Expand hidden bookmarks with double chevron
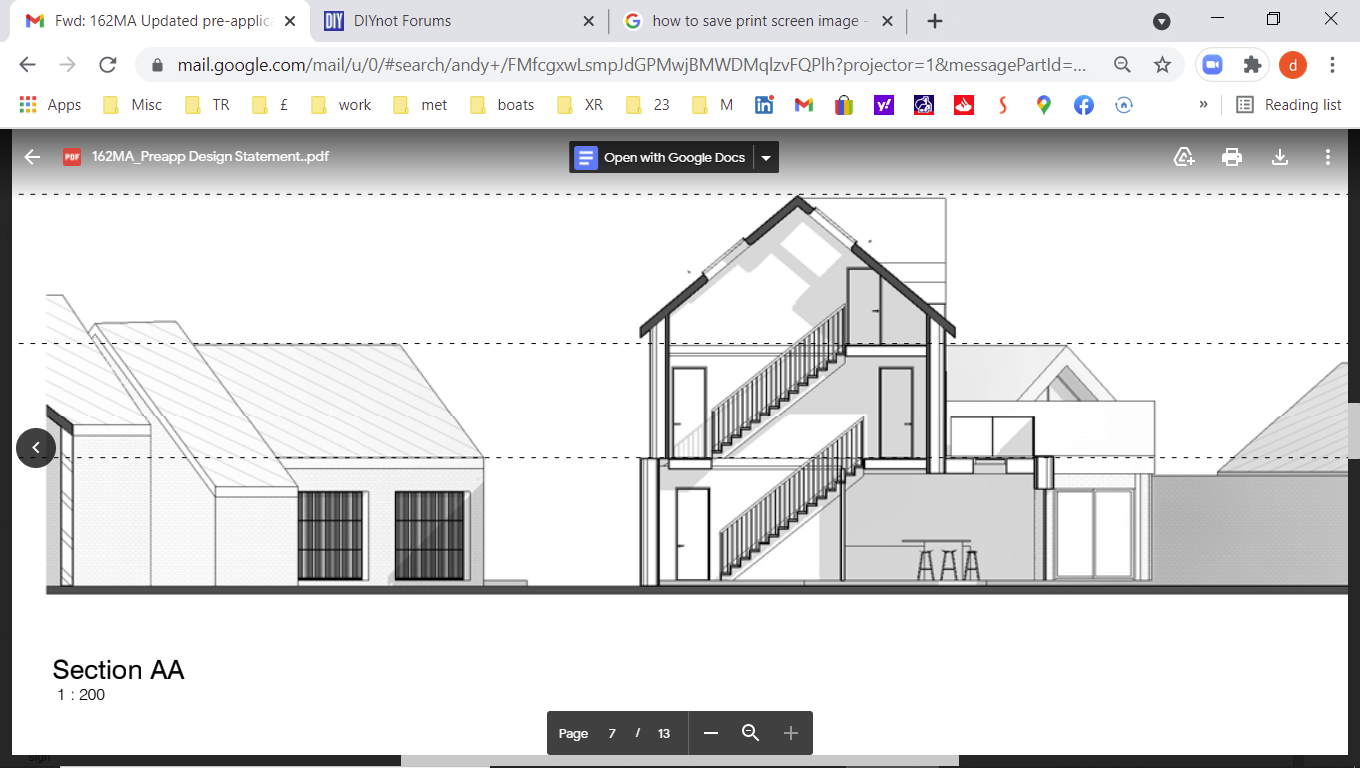The width and height of the screenshot is (1360, 768). click(x=1203, y=104)
